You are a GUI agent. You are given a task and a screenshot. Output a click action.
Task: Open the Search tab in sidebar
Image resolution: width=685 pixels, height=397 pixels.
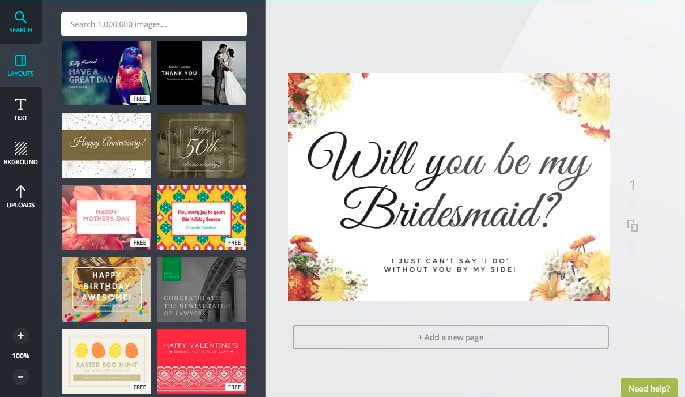pyautogui.click(x=21, y=22)
